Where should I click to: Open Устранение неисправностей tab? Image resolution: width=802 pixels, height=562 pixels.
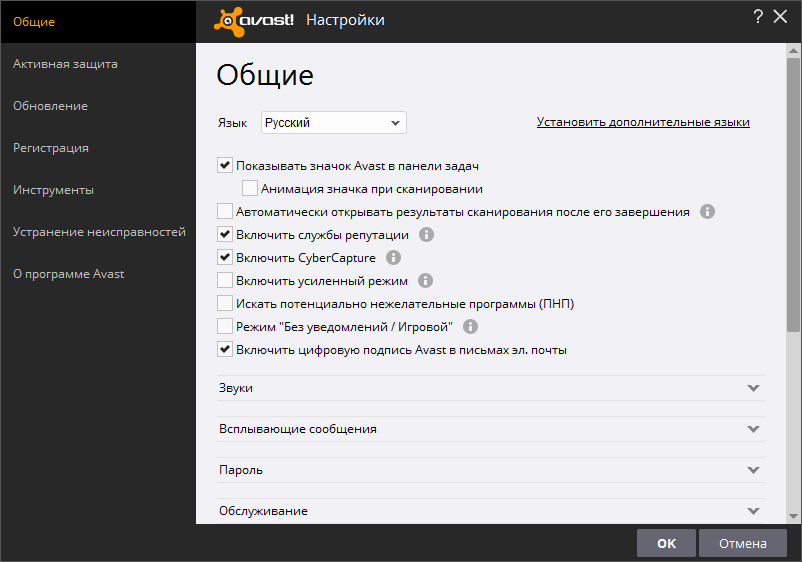click(x=98, y=232)
